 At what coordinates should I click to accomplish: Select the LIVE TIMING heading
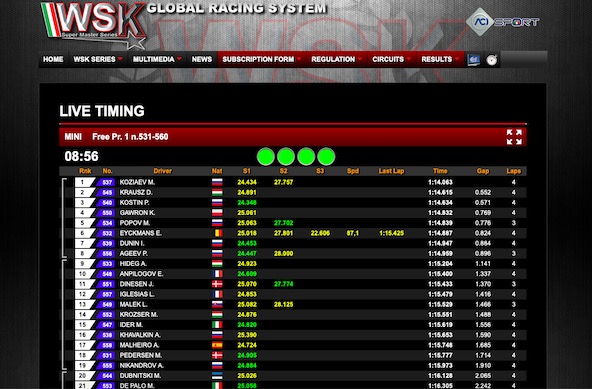click(x=102, y=111)
